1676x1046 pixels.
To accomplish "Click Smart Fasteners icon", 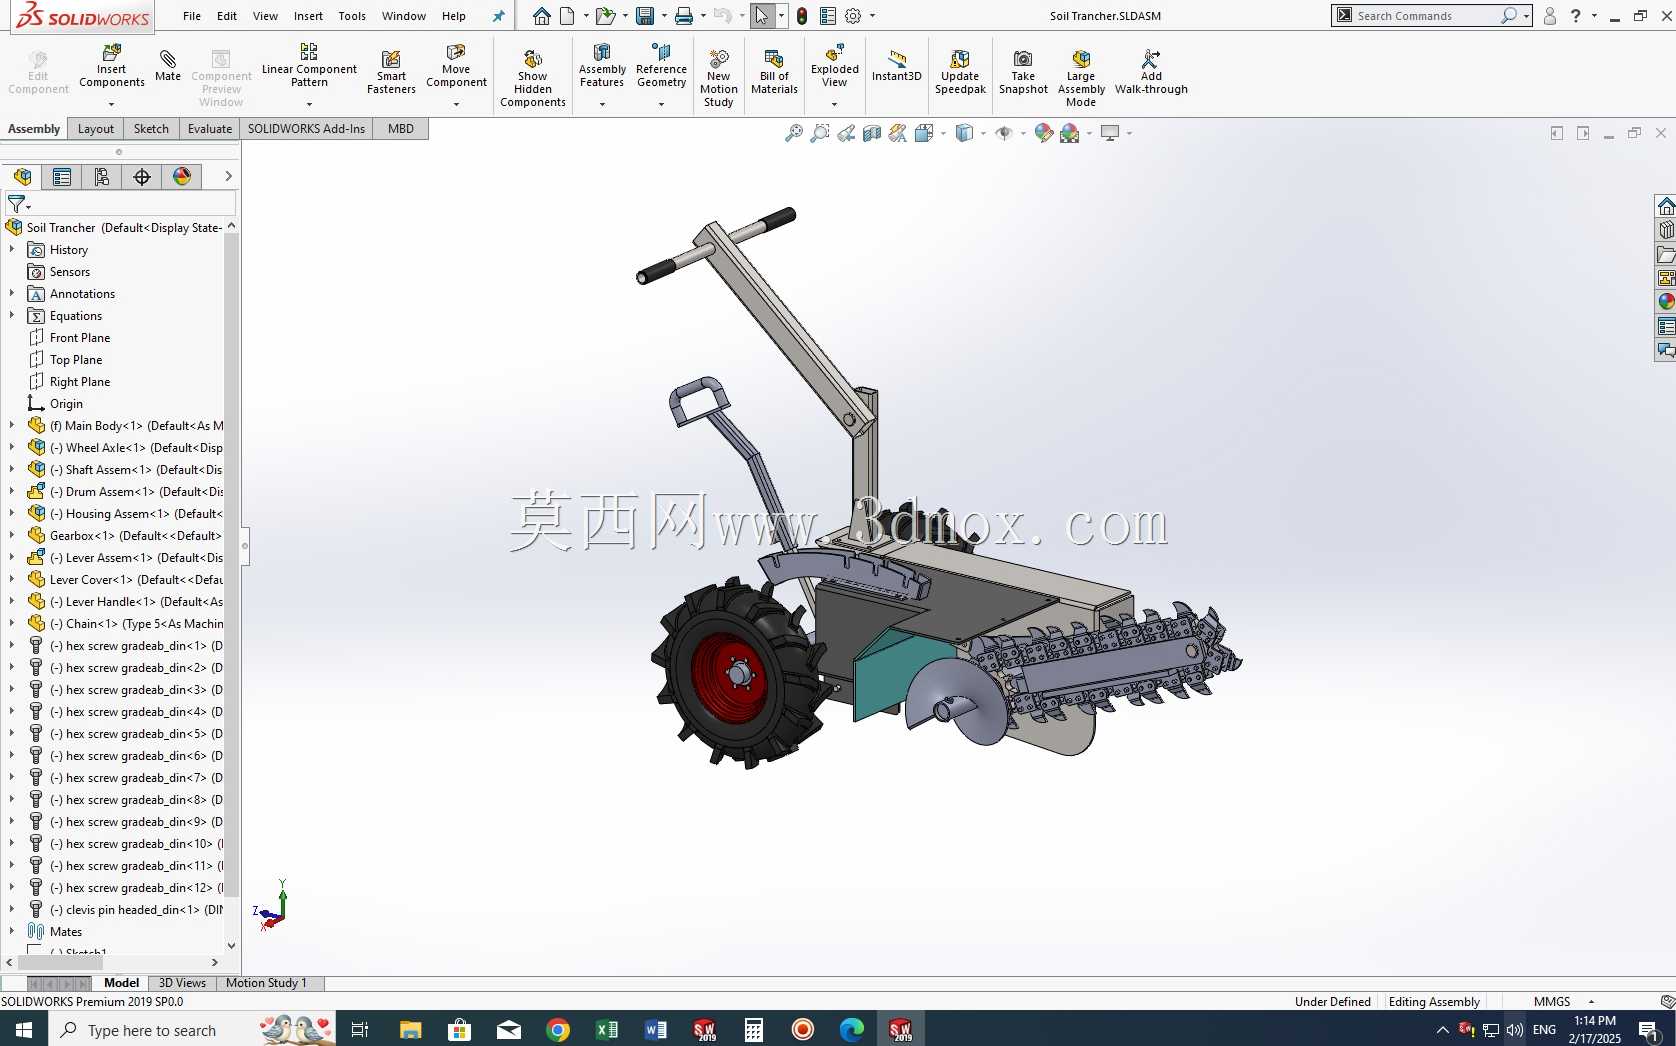I will (391, 72).
